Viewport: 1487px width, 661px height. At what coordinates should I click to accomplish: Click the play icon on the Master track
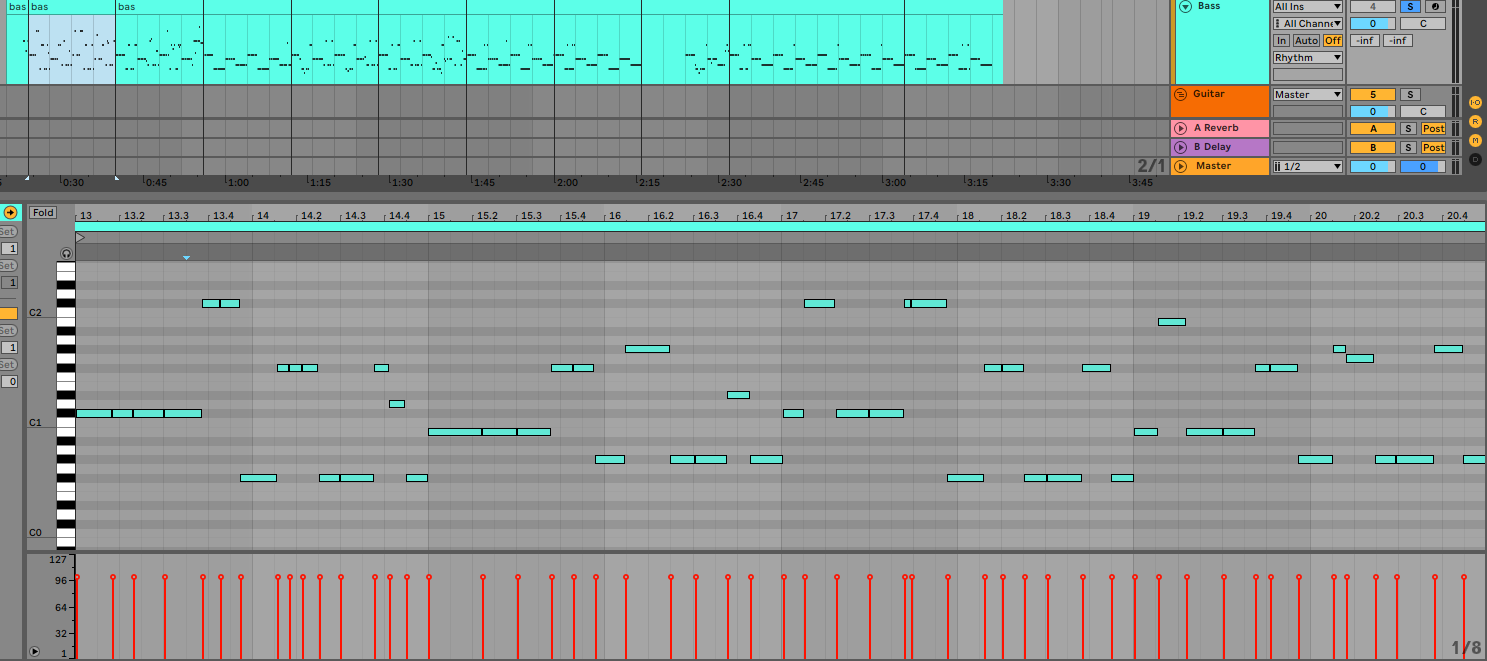tap(1181, 165)
